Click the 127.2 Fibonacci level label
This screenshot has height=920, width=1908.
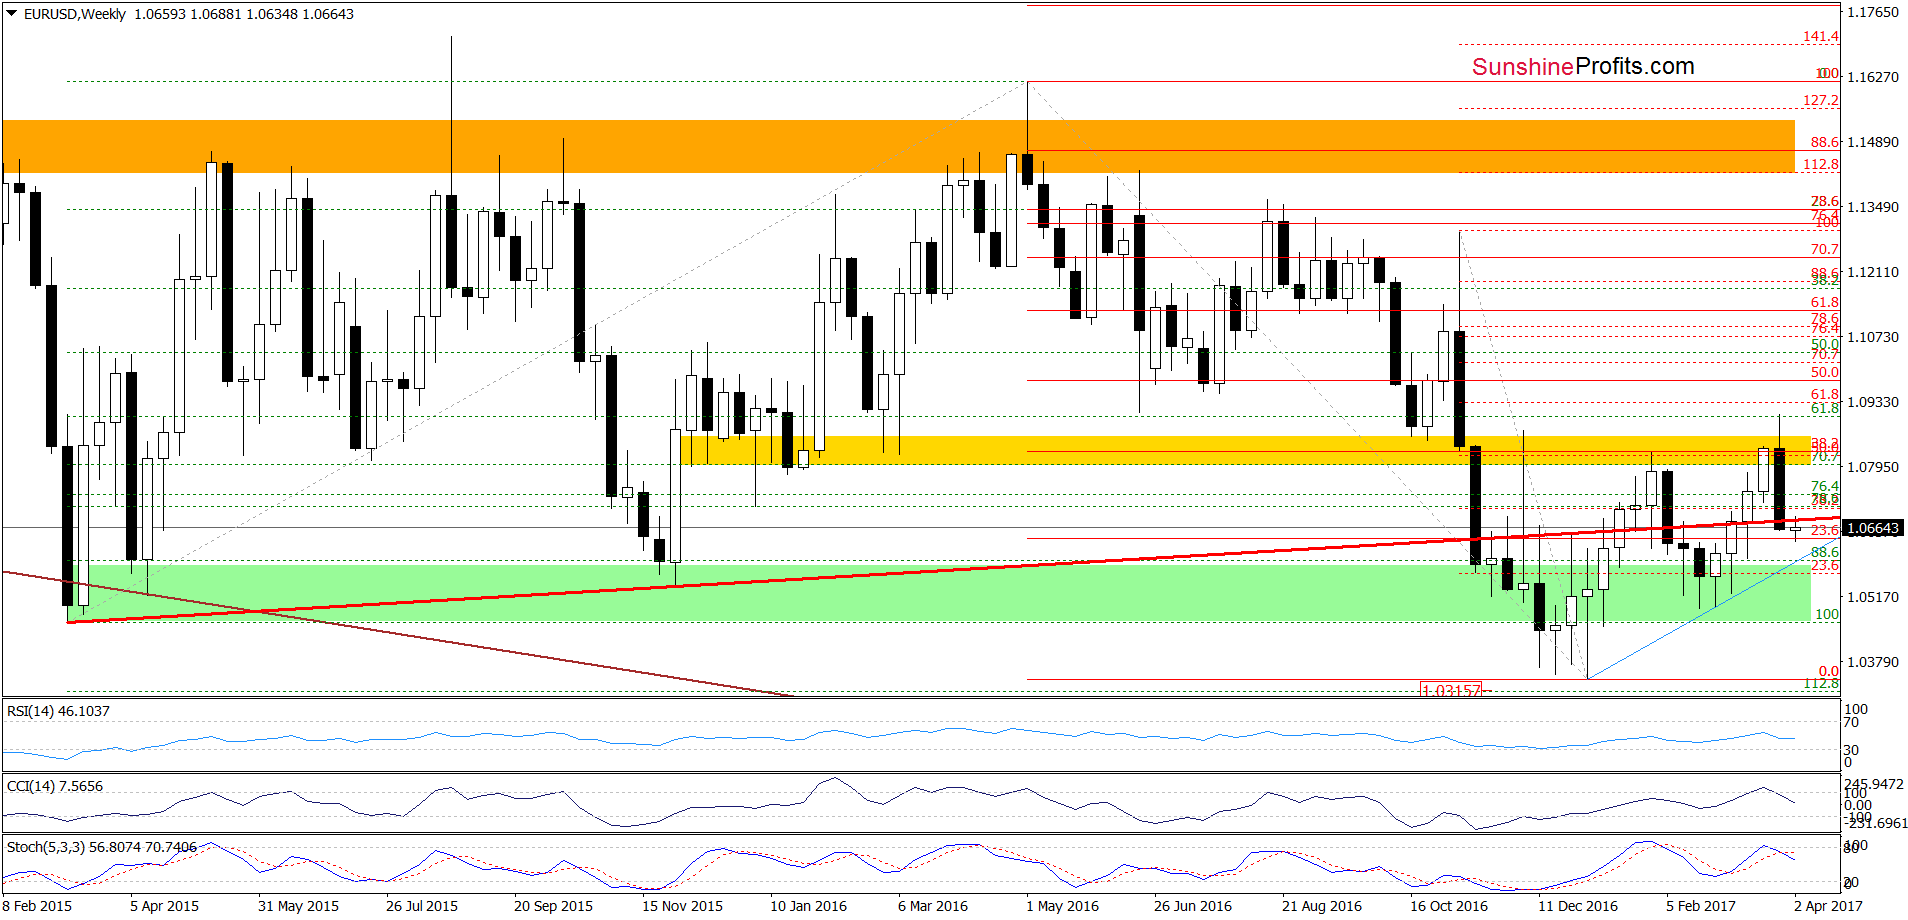pyautogui.click(x=1821, y=100)
